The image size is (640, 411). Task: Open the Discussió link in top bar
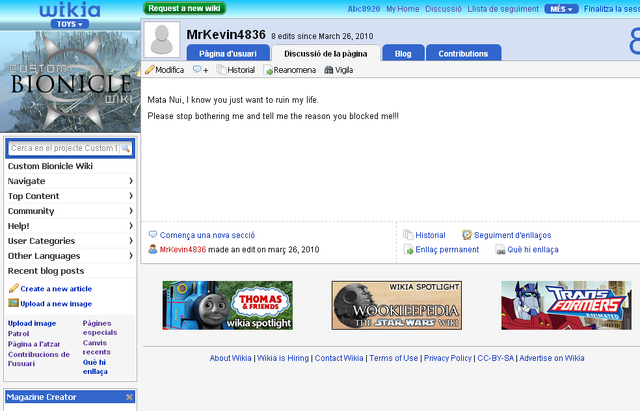(x=443, y=9)
